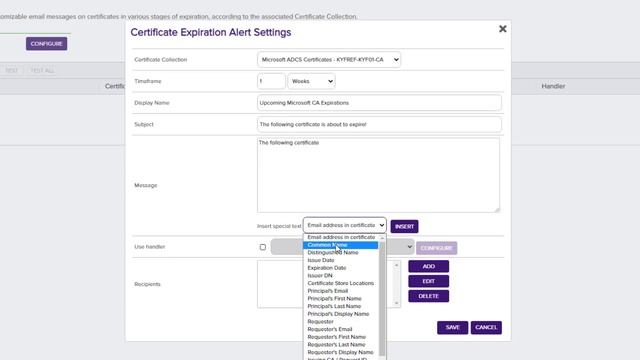640x360 pixels.
Task: Click the Subject input field
Action: coord(379,124)
